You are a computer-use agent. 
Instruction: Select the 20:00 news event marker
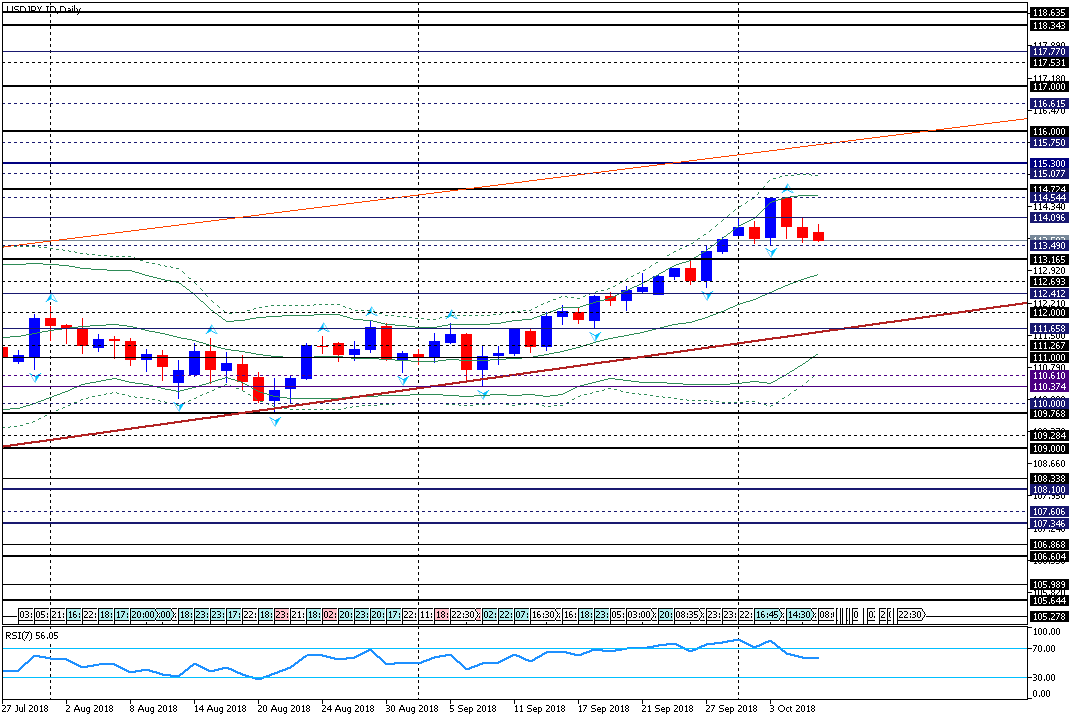click(142, 615)
